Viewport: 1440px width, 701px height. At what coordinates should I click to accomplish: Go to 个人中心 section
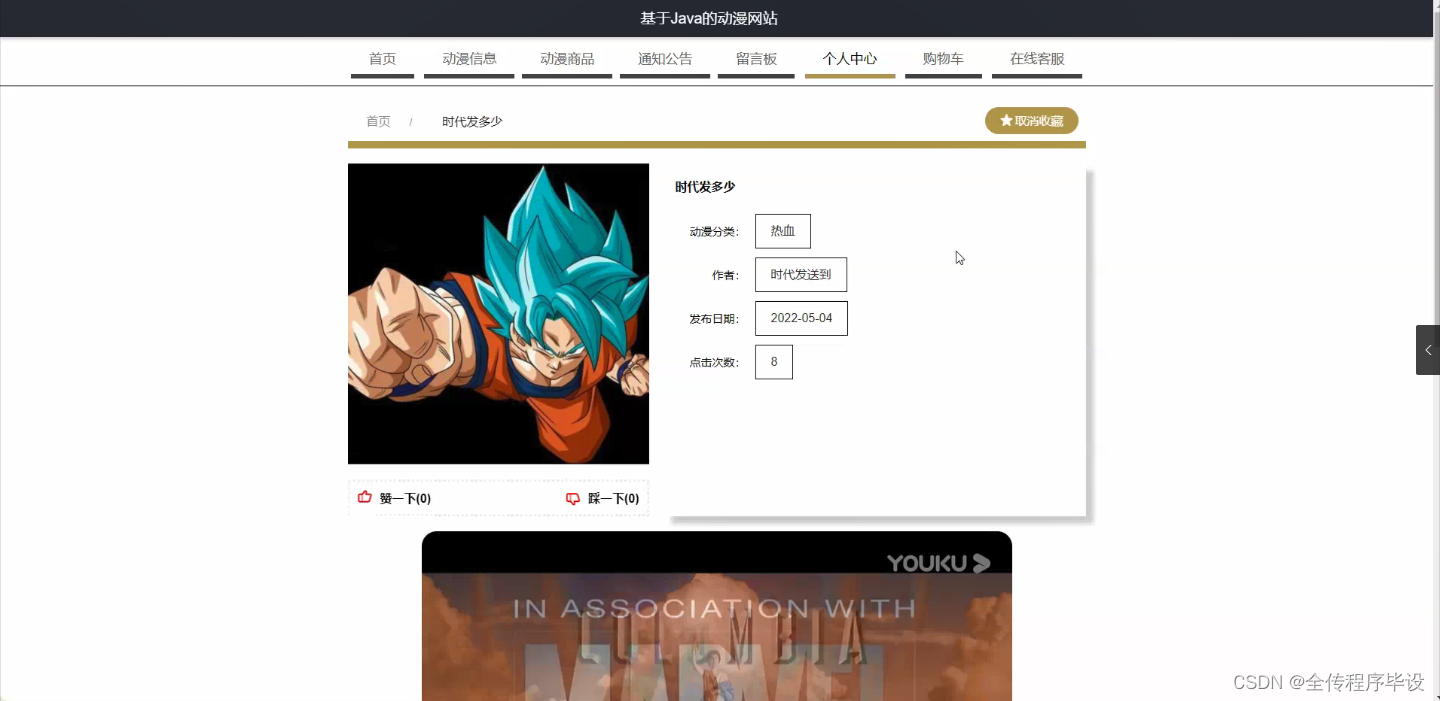849,58
